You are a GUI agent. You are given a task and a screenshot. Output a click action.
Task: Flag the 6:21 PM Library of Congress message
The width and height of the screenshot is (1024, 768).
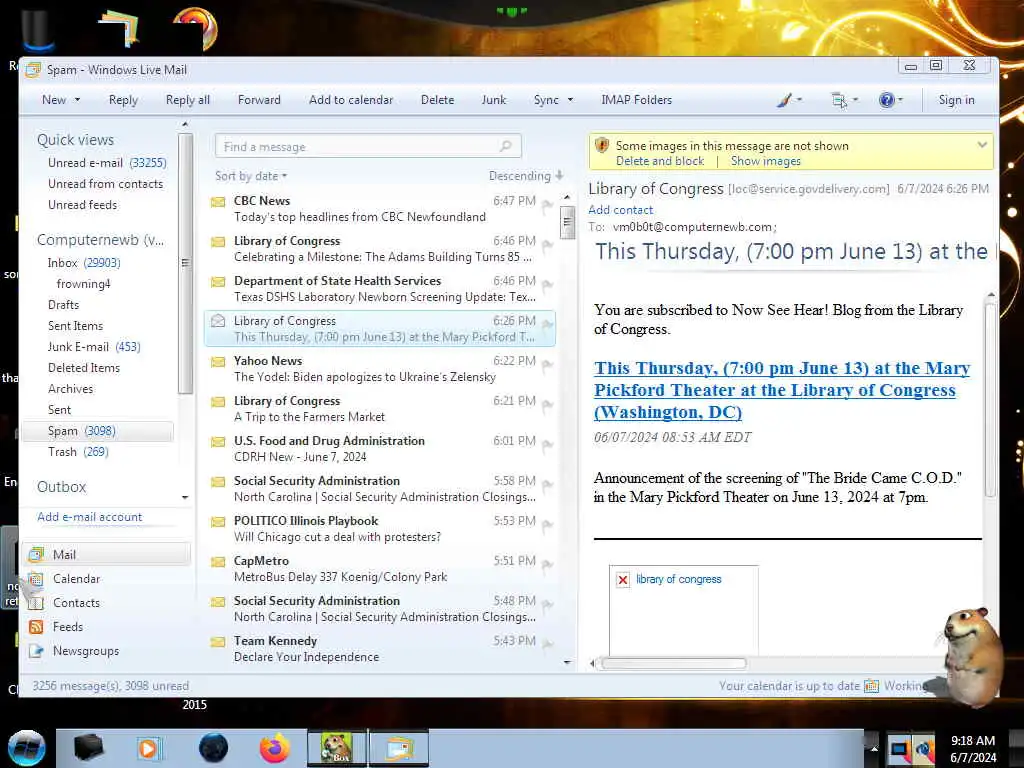click(547, 406)
